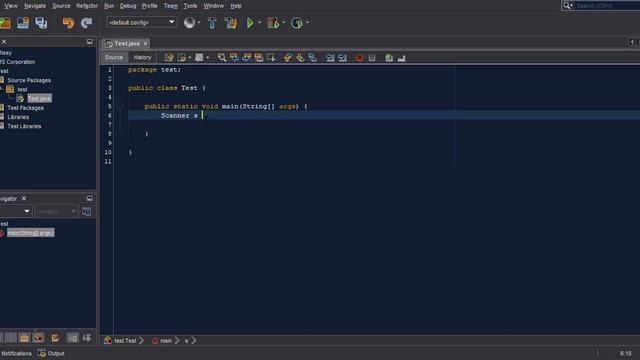Click the Previous Bookmark icon
640x360 pixels.
(x=288, y=58)
